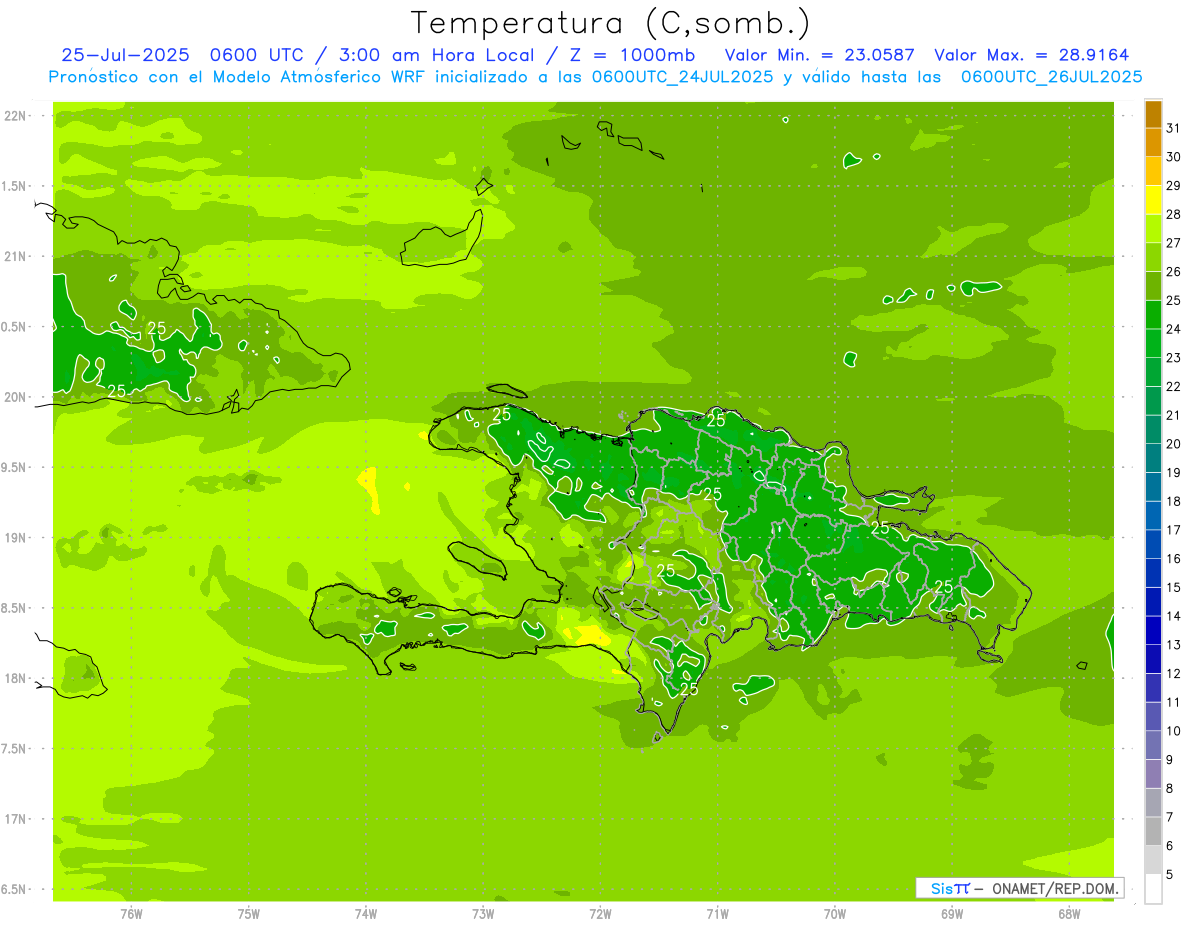The width and height of the screenshot is (1200, 927).
Task: Click the '70W' longitude label
Action: (835, 914)
